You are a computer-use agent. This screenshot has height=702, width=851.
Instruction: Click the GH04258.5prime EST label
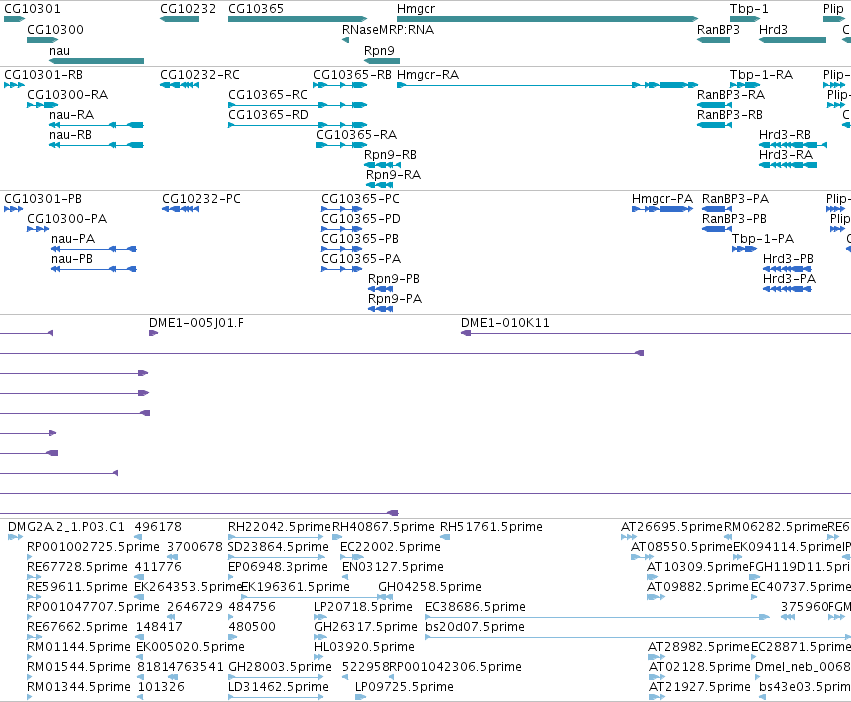click(430, 587)
